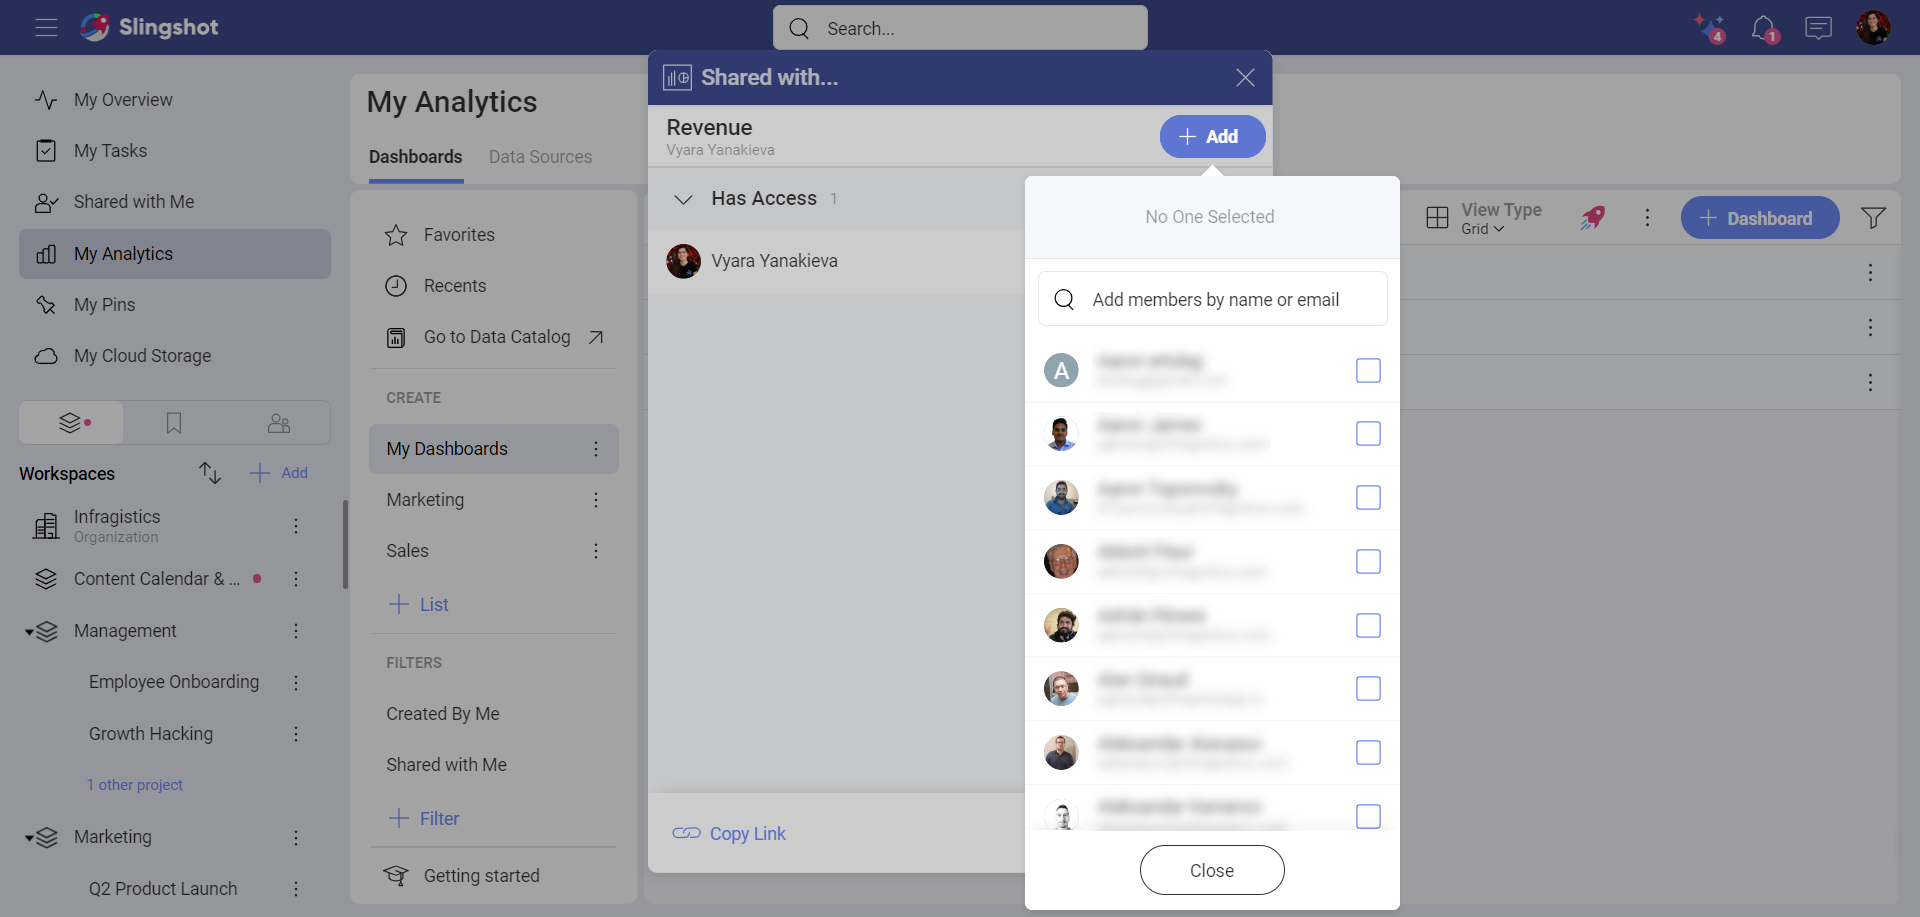The height and width of the screenshot is (917, 1920).
Task: Open the user profile avatar
Action: click(x=1873, y=27)
